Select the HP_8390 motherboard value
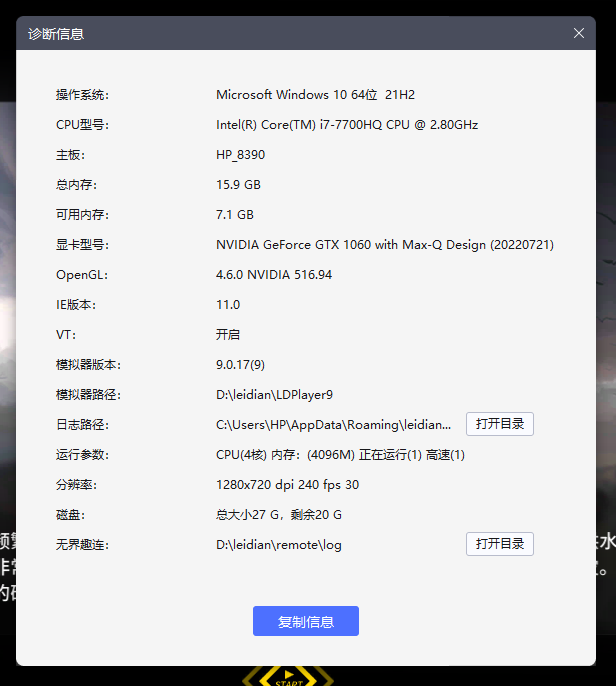Screen dimensions: 616x686 [x=240, y=155]
